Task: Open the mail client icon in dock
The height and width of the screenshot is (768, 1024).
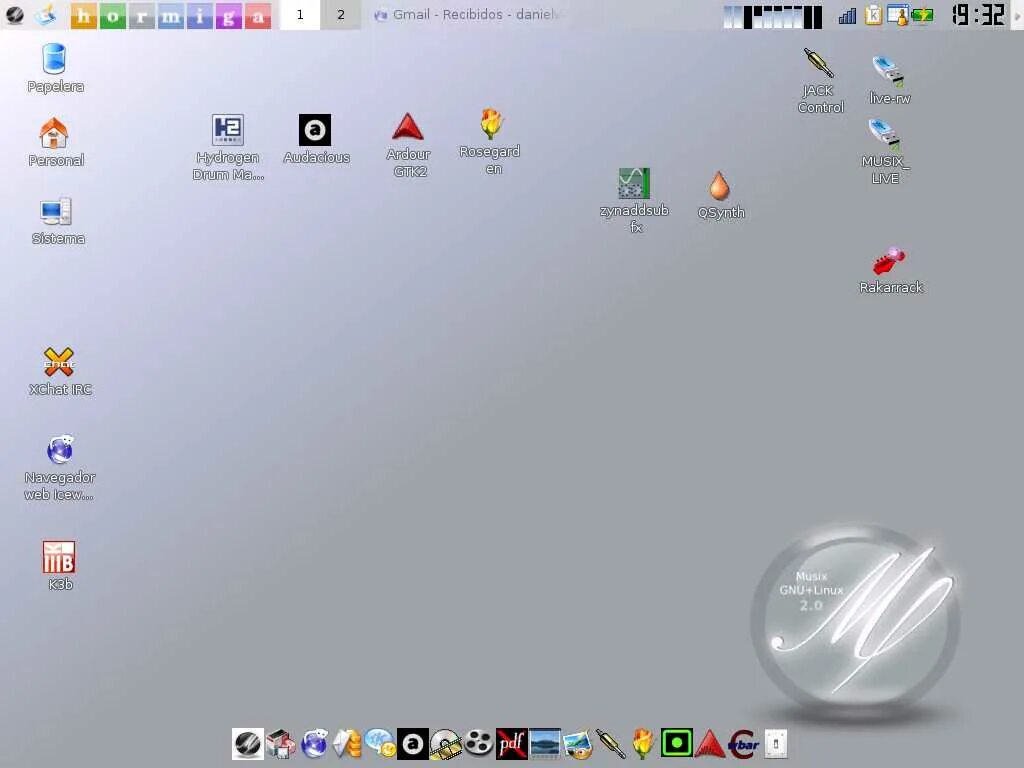Action: tap(347, 744)
